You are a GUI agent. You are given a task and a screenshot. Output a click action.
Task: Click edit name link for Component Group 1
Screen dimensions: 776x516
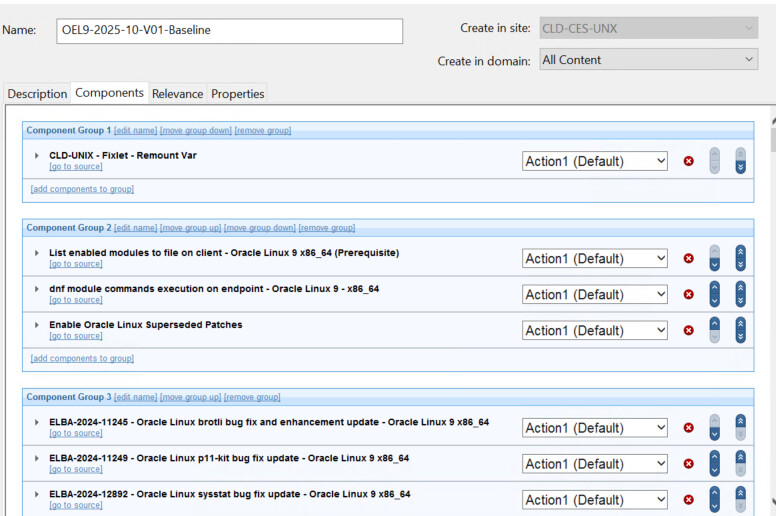point(135,131)
